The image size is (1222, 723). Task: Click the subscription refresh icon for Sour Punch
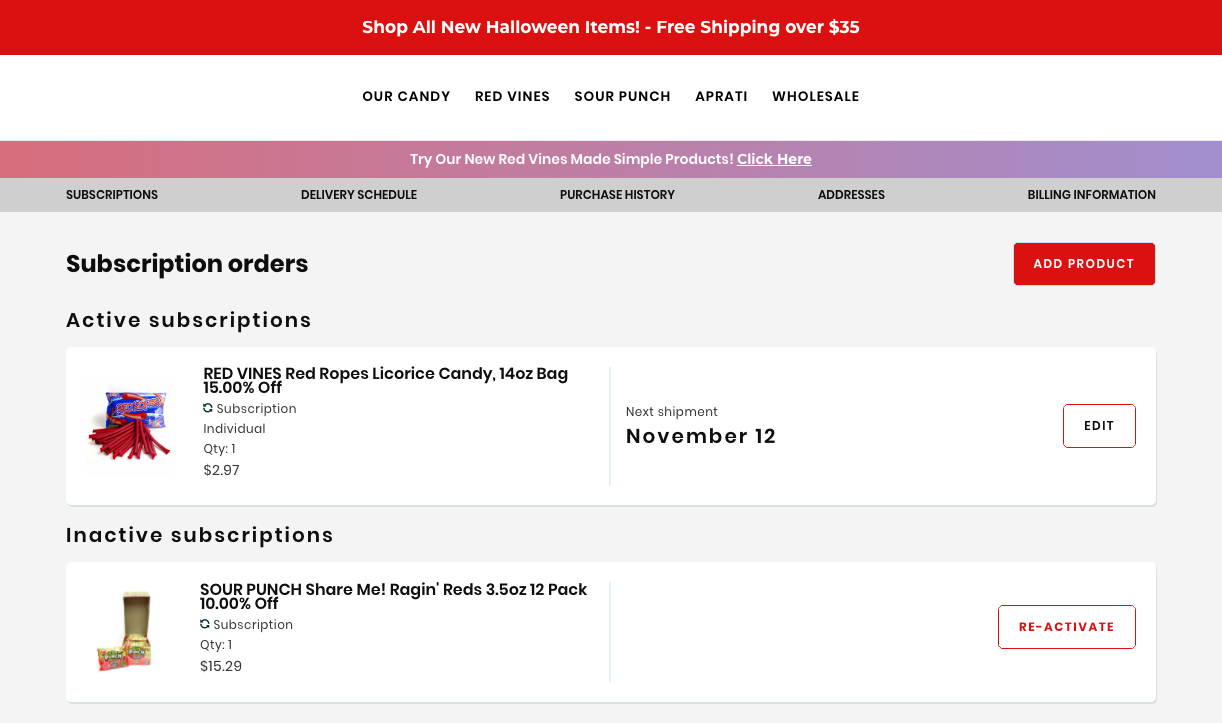tap(205, 624)
